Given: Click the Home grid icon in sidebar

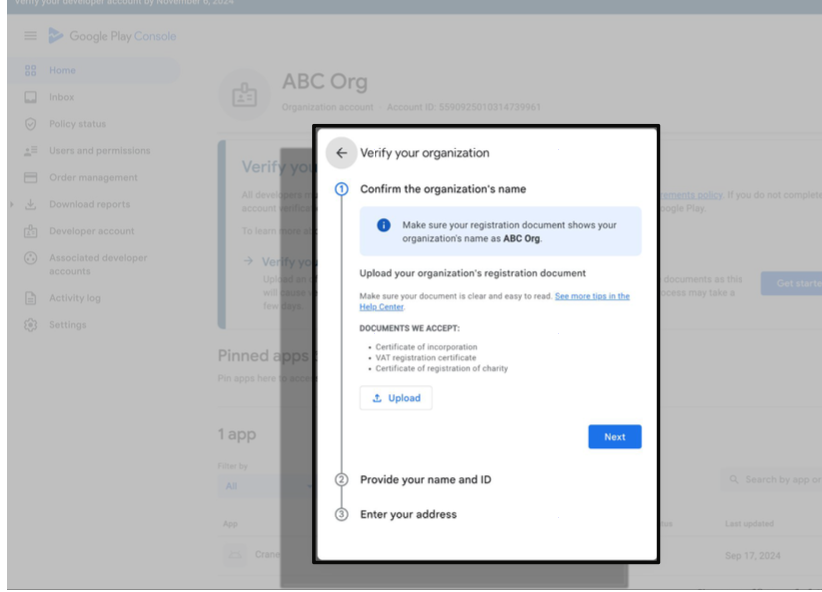Looking at the screenshot, I should tap(30, 70).
